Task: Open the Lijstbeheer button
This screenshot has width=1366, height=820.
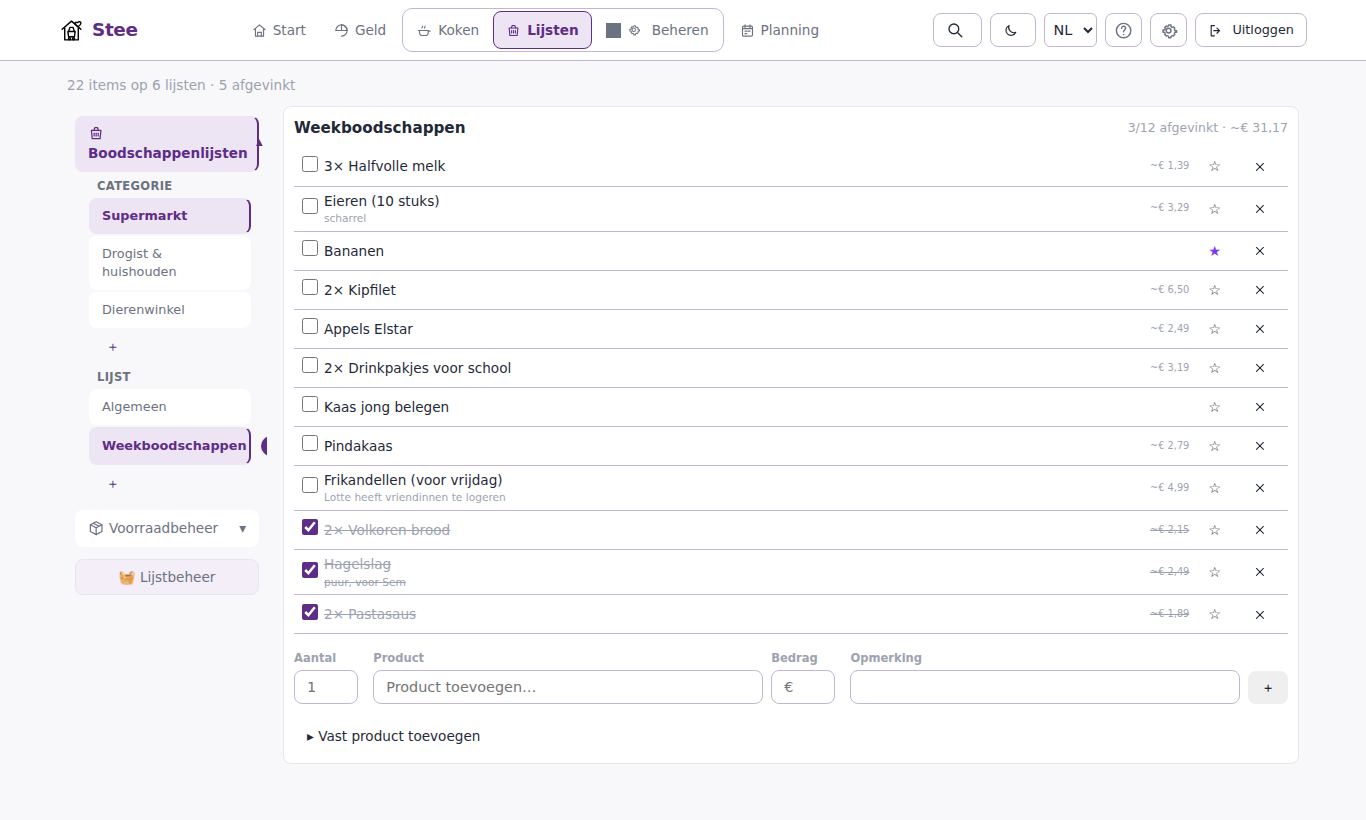Action: click(167, 577)
